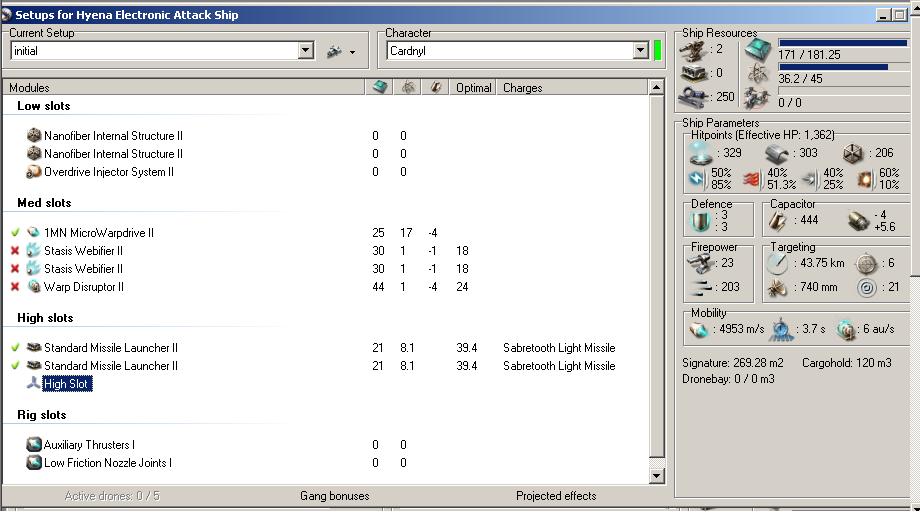Select the Auxiliary Thrusters I rig icon
This screenshot has height=512, width=920.
click(34, 445)
